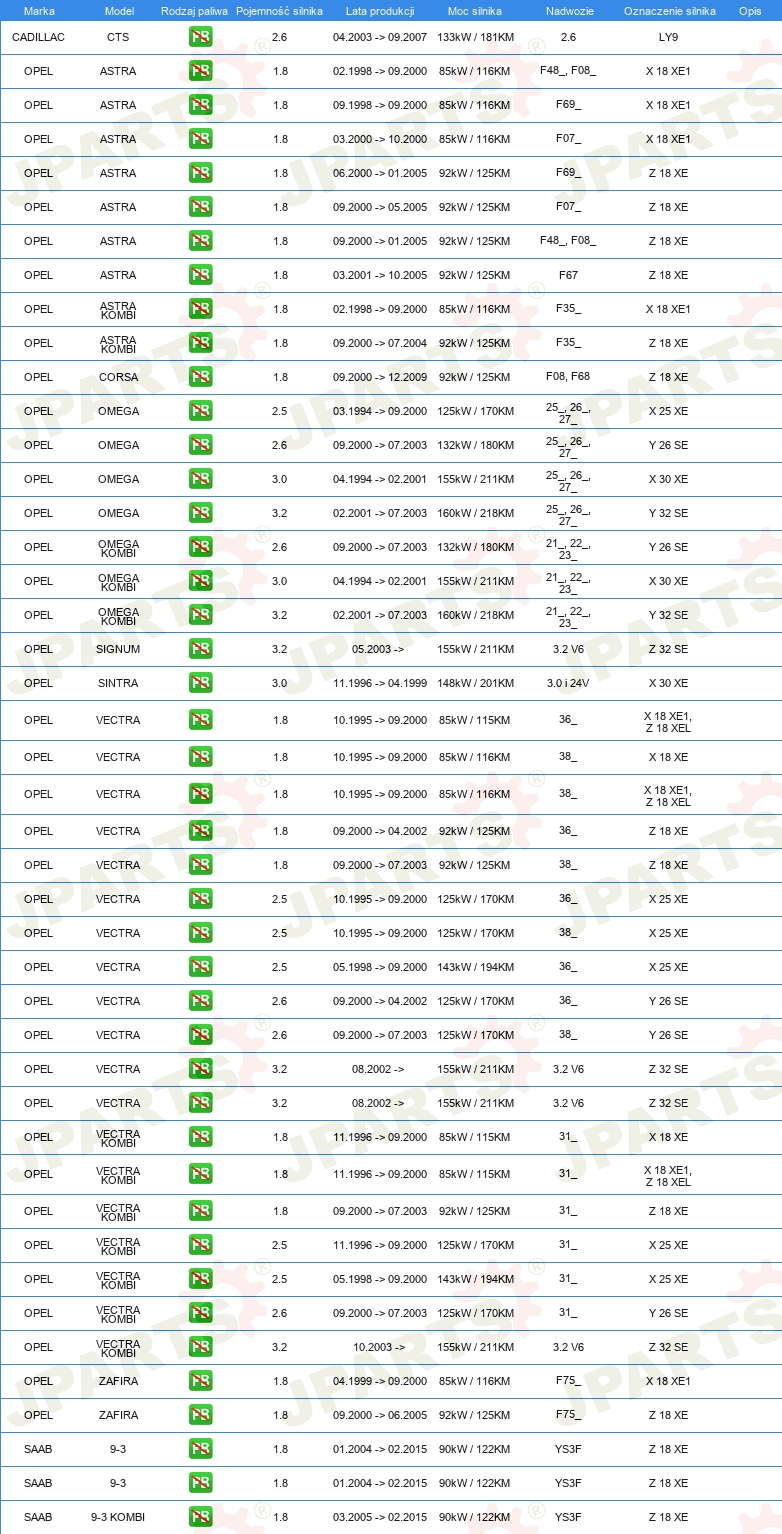This screenshot has height=1534, width=782.
Task: Click the Oznaczenie silnika column header
Action: (669, 10)
